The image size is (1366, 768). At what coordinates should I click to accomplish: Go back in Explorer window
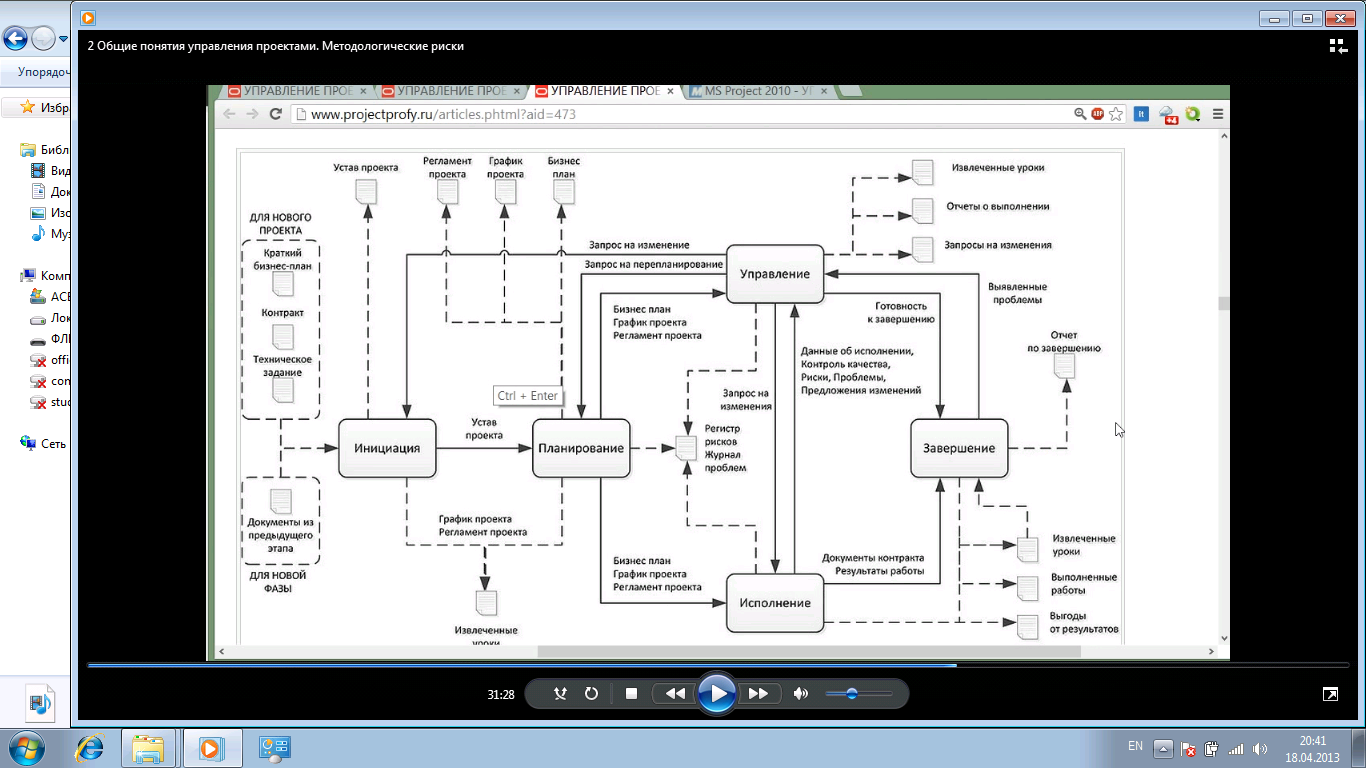tap(15, 39)
